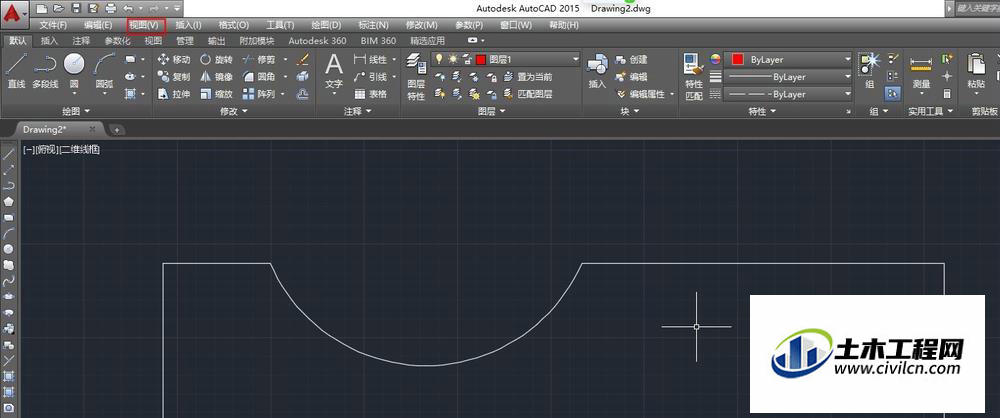The height and width of the screenshot is (418, 1000).
Task: Click the 编辑属性 button
Action: 642,94
